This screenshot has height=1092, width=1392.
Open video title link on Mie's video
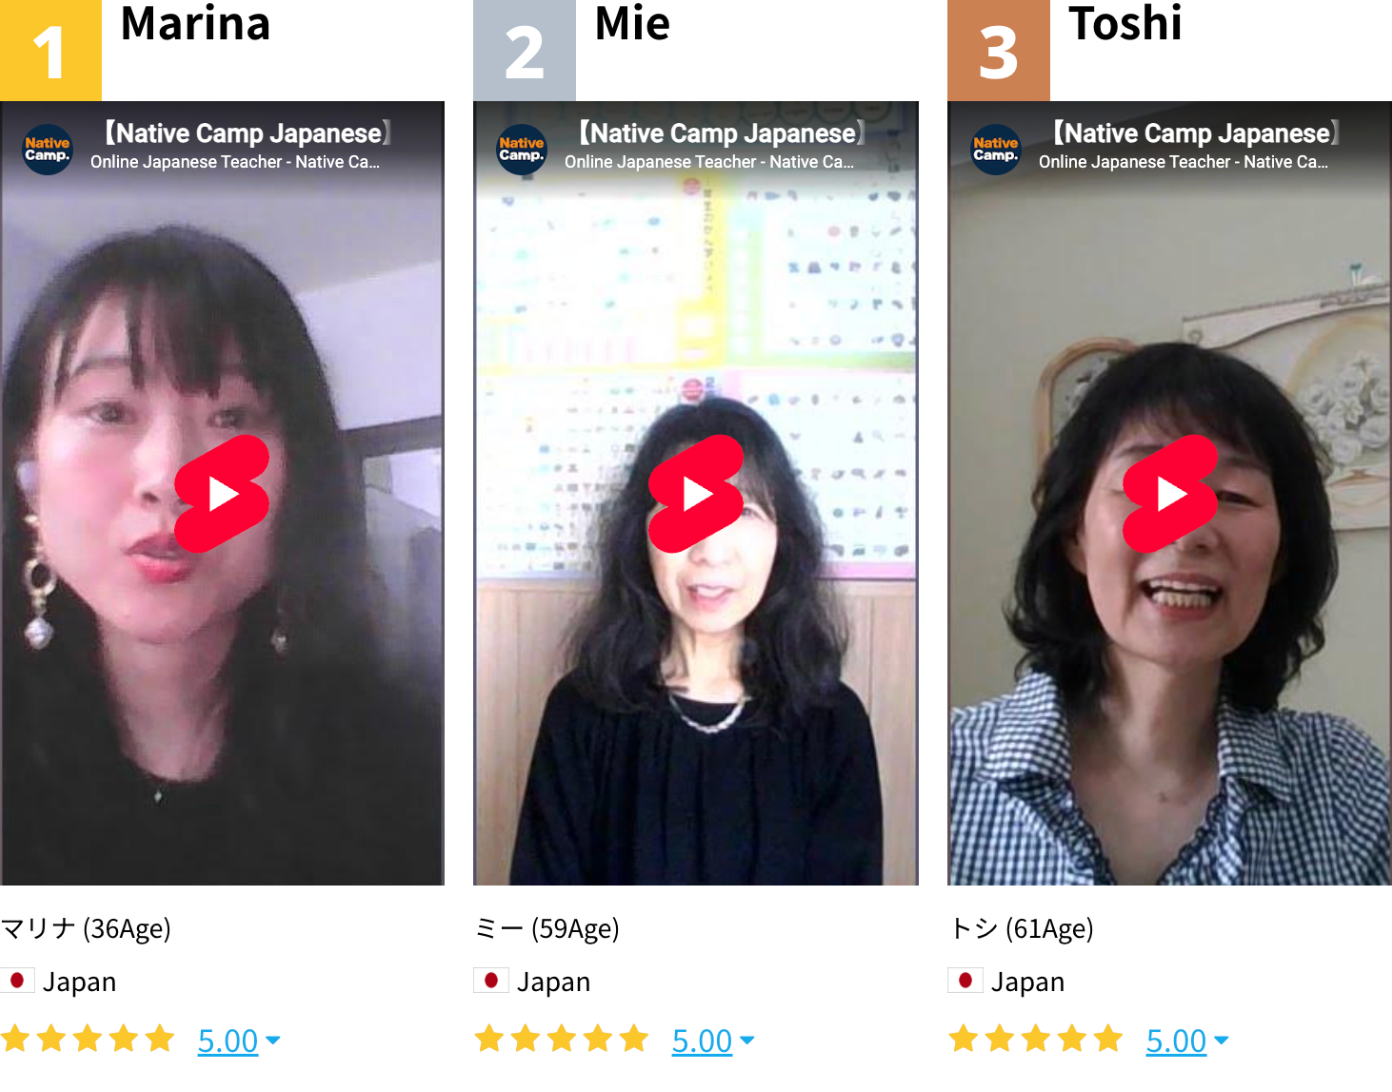(x=722, y=133)
